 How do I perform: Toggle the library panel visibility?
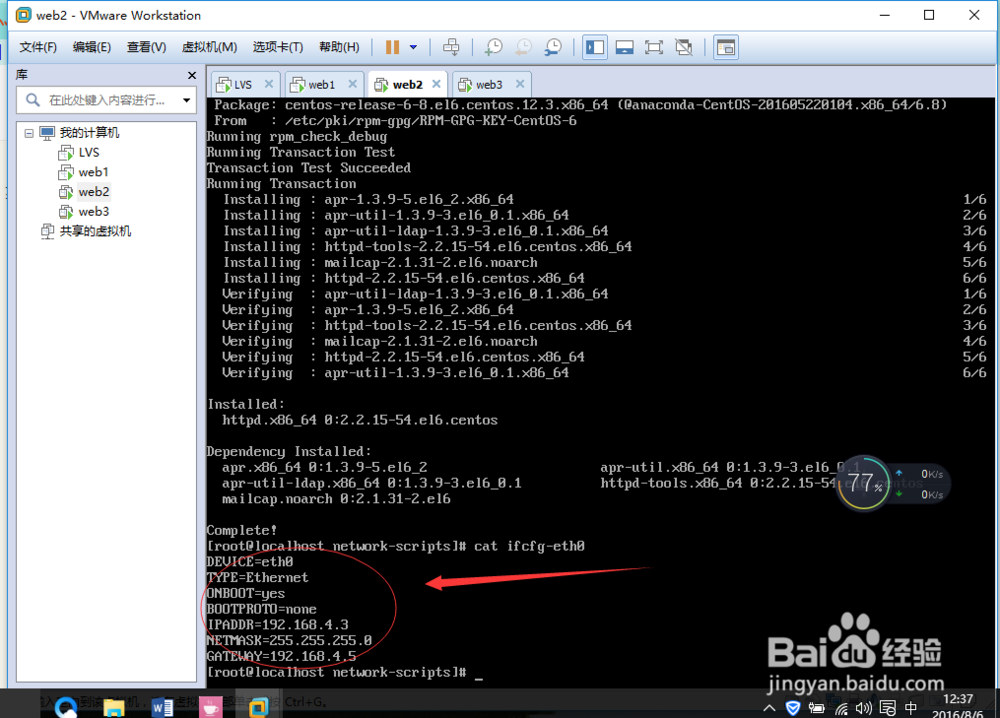point(597,47)
